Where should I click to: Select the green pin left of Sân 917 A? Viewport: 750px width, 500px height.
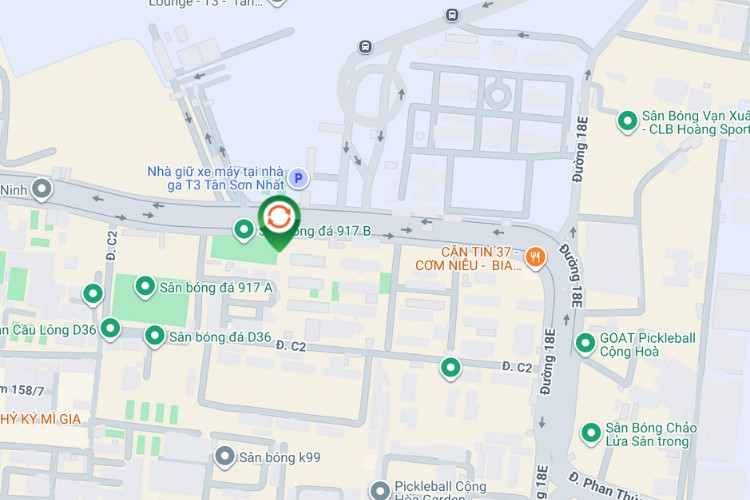click(x=93, y=294)
